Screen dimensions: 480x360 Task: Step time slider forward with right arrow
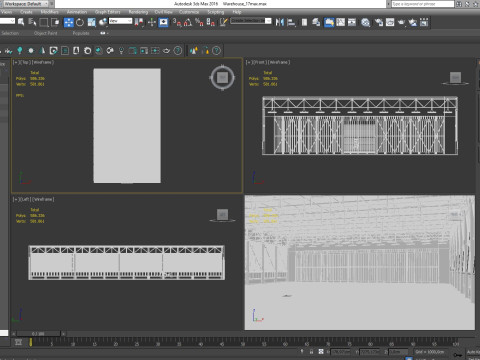(63, 334)
